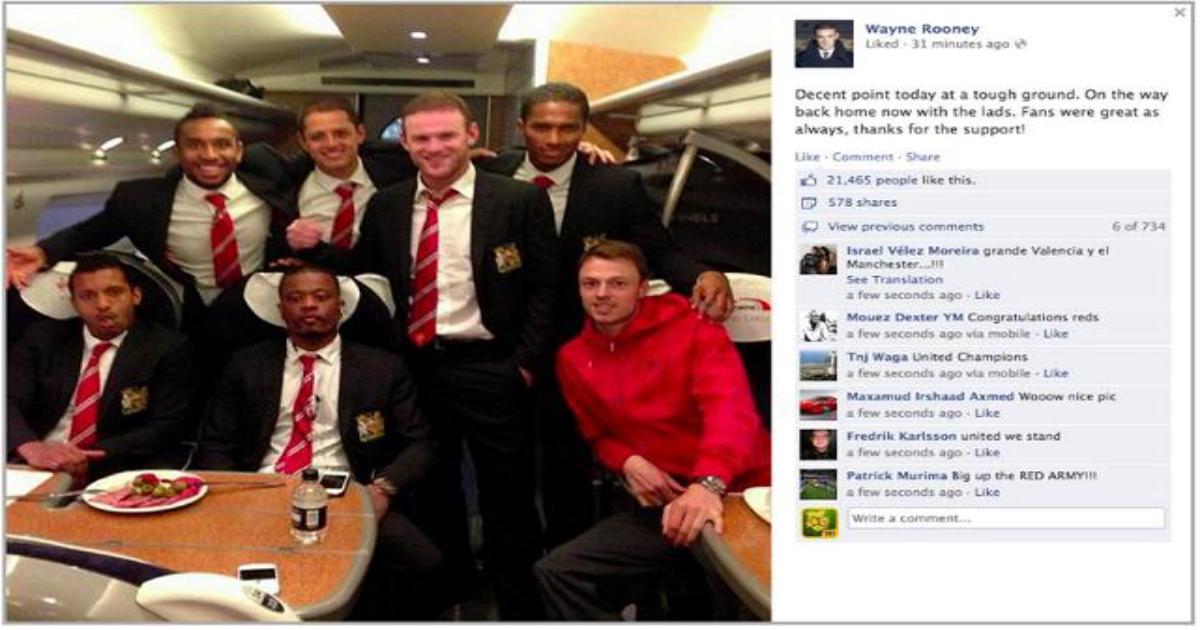
Task: Click the thumbs-up likes icon
Action: tap(809, 181)
